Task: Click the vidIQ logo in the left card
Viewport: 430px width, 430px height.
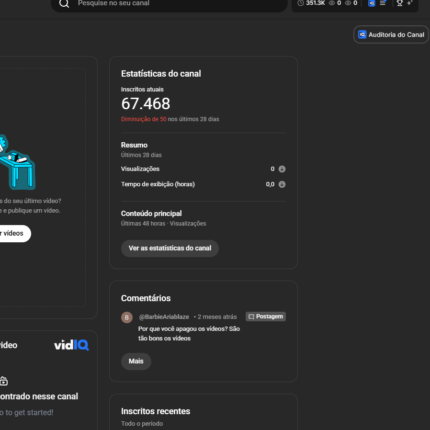Action: [x=71, y=345]
